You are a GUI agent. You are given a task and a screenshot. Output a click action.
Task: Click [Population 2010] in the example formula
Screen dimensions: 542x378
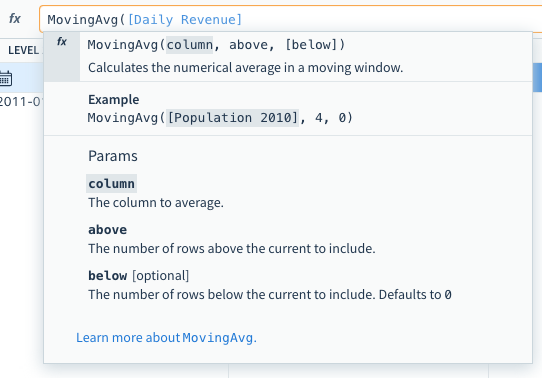232,118
